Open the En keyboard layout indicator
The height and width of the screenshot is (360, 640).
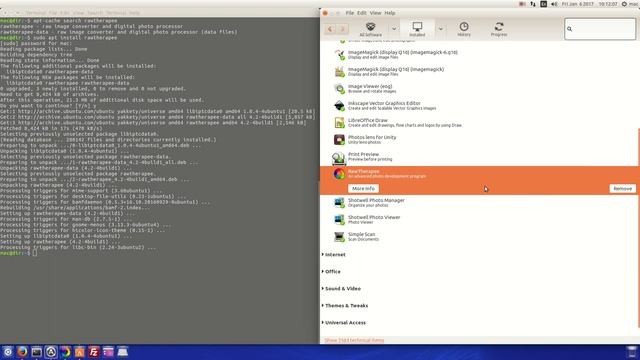pos(543,4)
